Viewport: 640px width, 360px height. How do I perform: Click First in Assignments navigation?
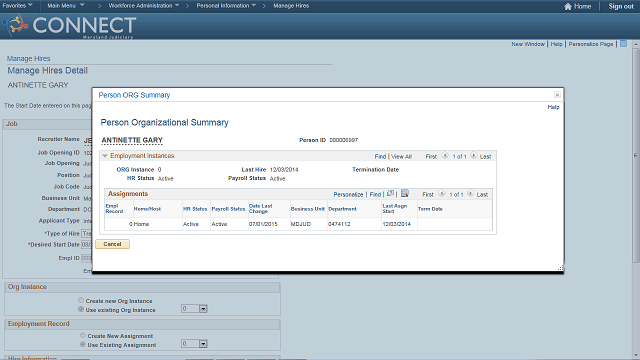(428, 194)
